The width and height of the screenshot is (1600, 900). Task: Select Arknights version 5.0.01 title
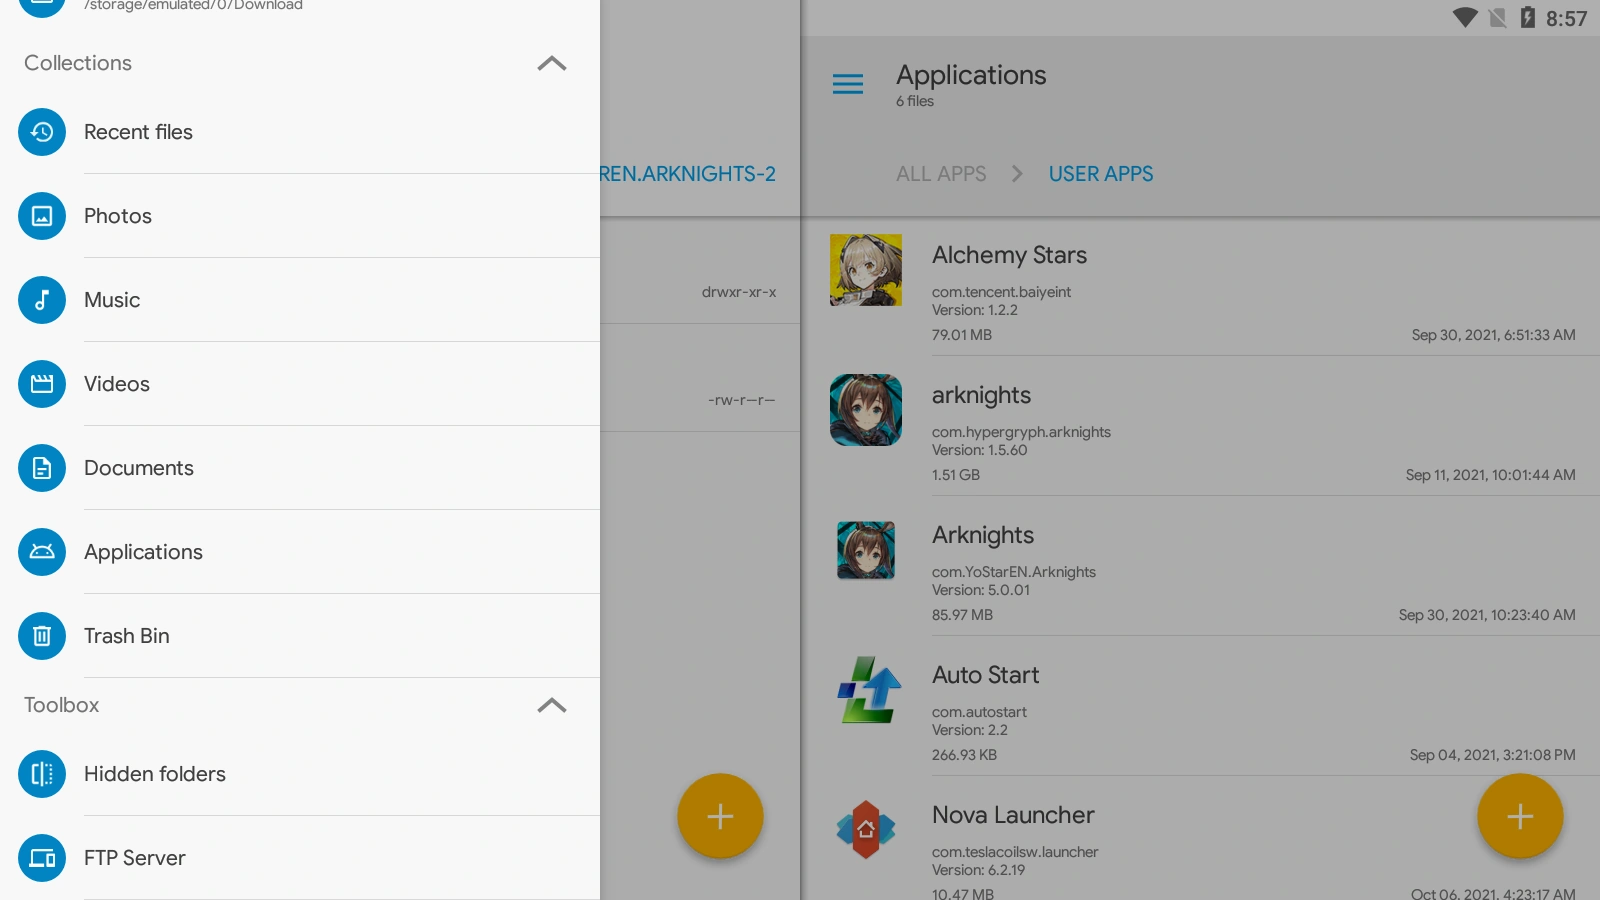click(x=983, y=536)
